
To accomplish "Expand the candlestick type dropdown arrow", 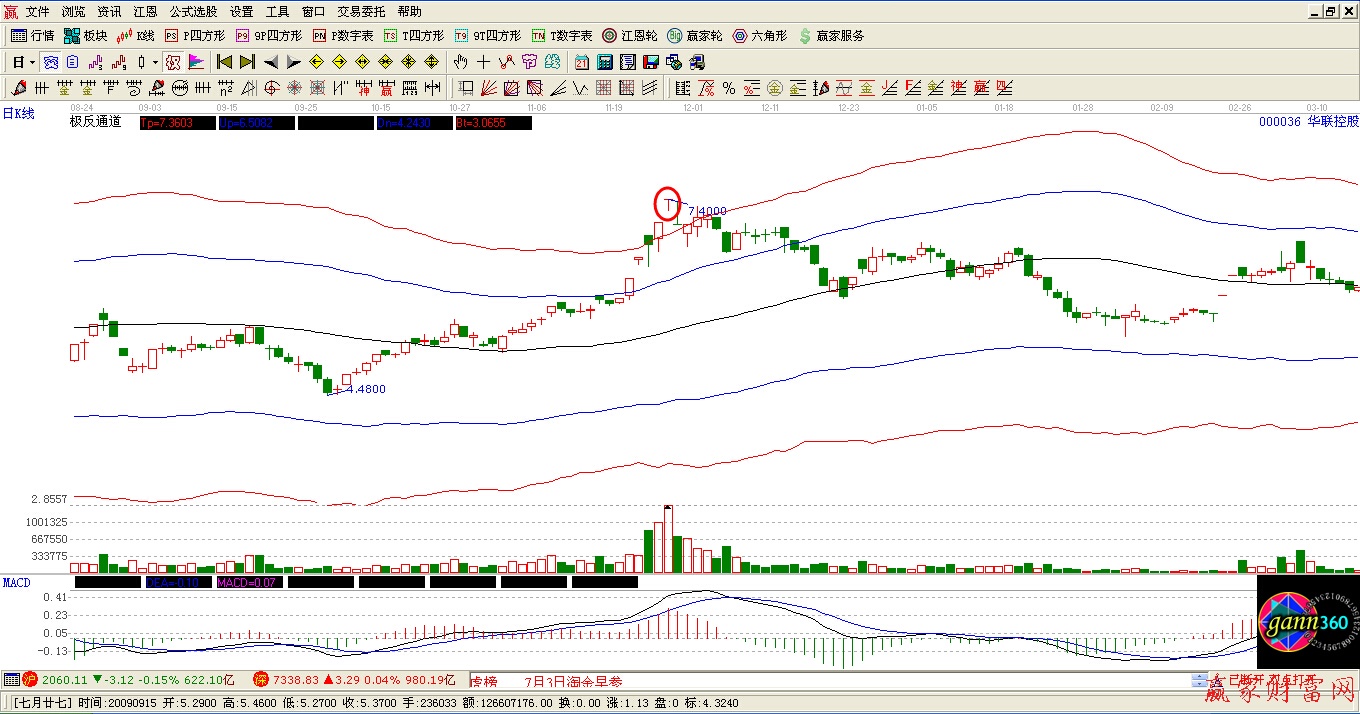I will point(155,62).
